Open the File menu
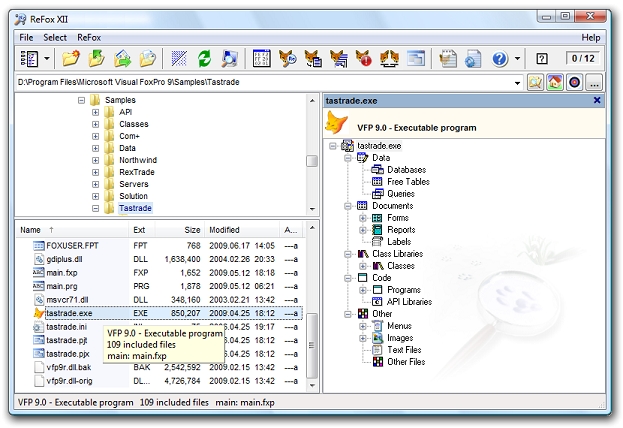Viewport: 623px width, 428px height. click(x=26, y=37)
